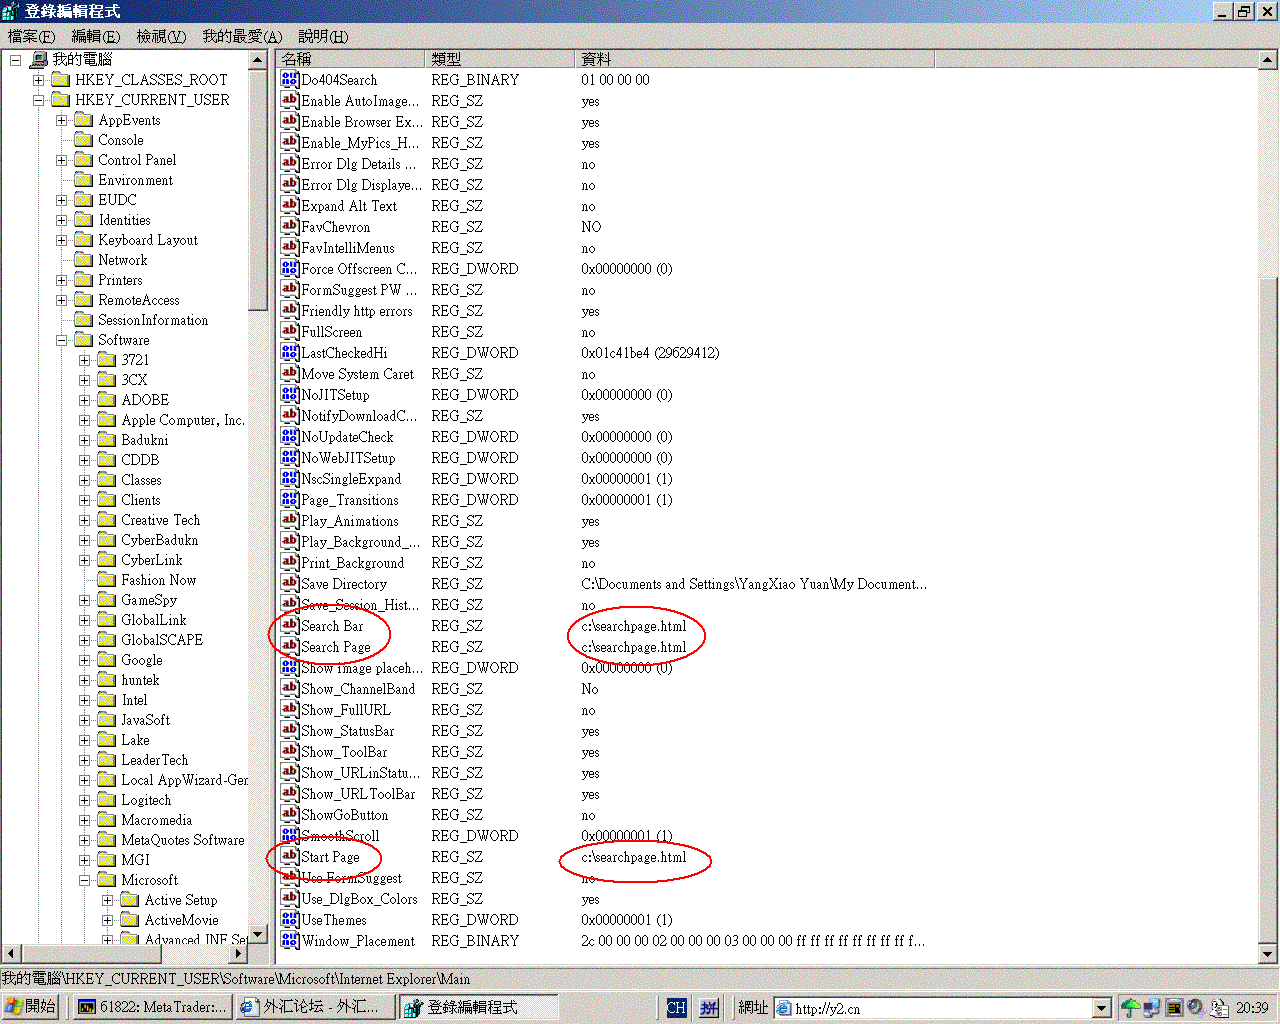Screen dimensions: 1280x1024
Task: Select the Friendly http errors value name
Action: [x=357, y=311]
